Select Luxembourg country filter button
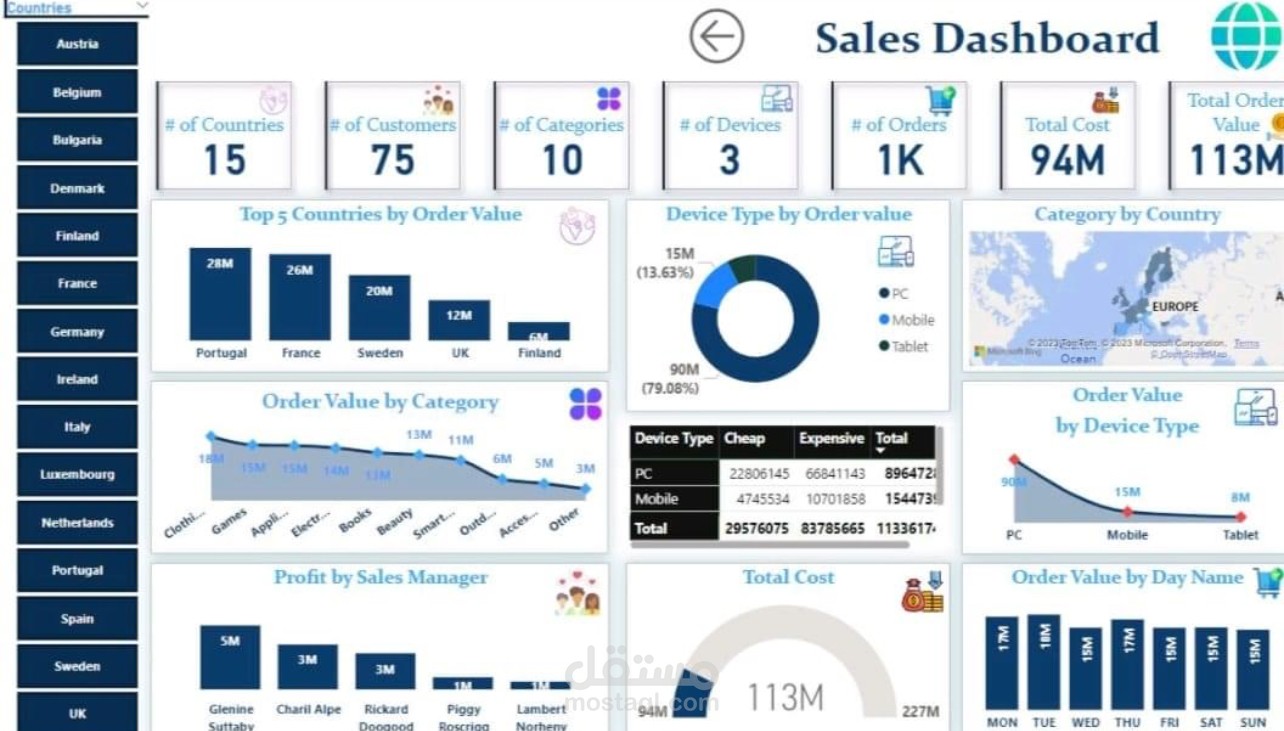 77,474
